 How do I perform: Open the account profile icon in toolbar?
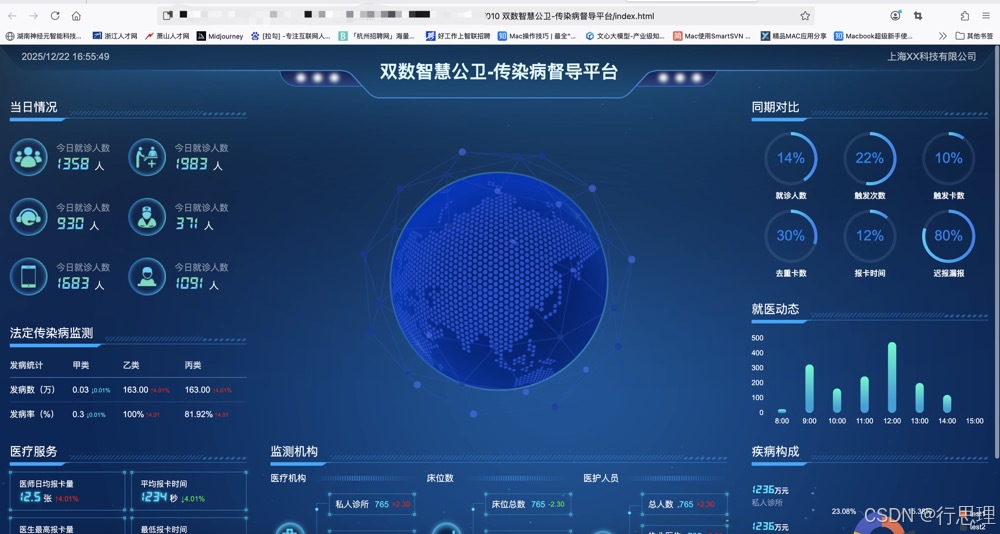coord(895,16)
